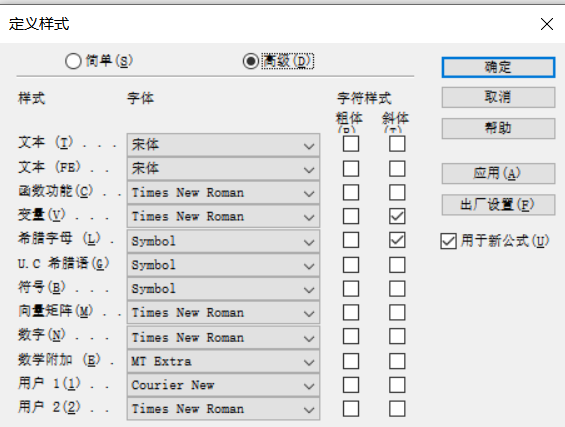565x427 pixels.
Task: Open font dropdown for 符号(B)
Action: pos(223,289)
